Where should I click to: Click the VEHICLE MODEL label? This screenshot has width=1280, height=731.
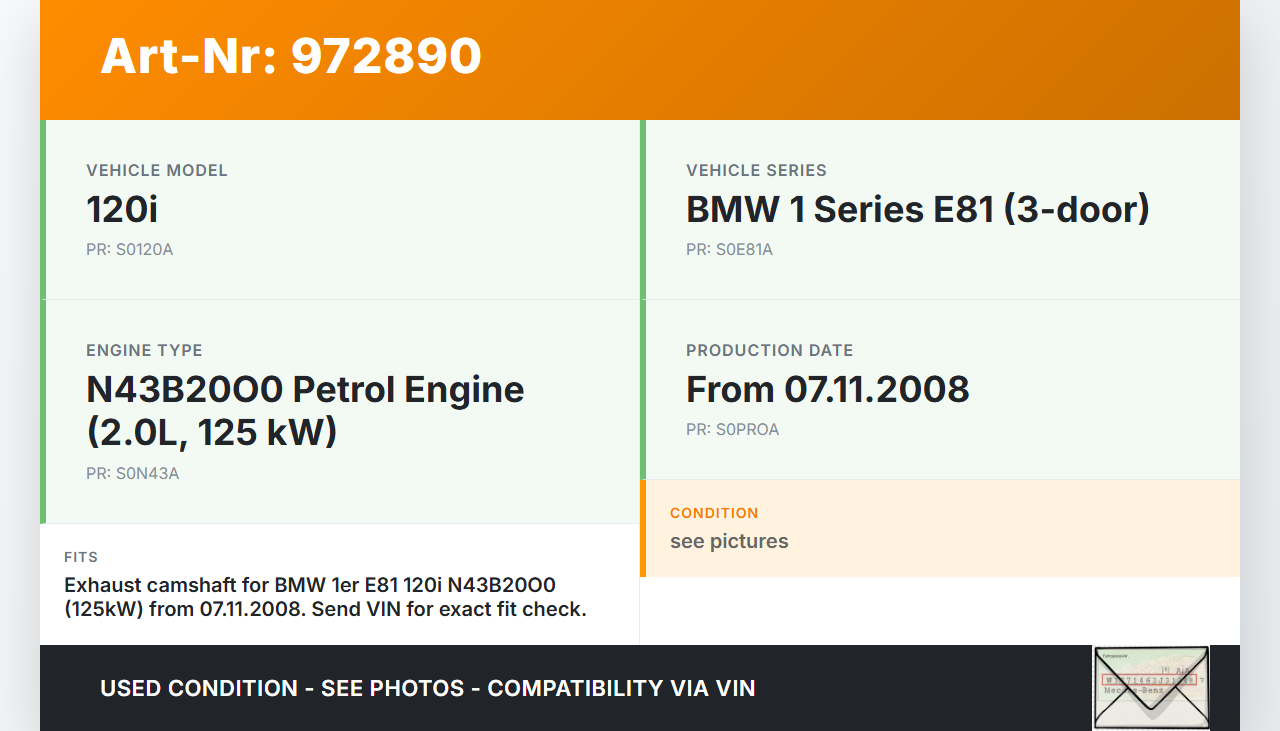(x=157, y=170)
